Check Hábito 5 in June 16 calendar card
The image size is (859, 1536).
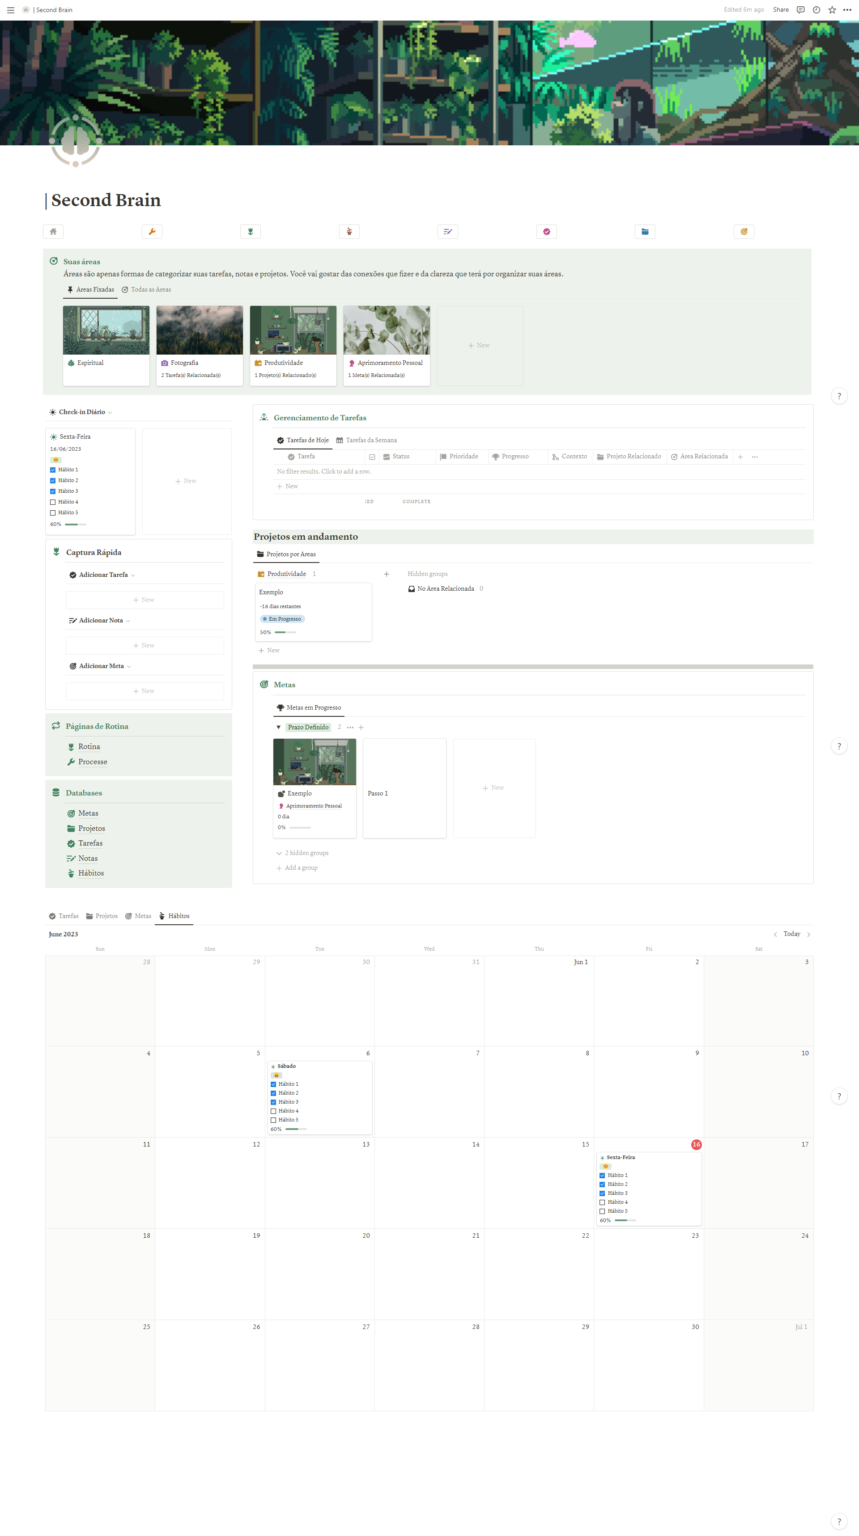[602, 1211]
